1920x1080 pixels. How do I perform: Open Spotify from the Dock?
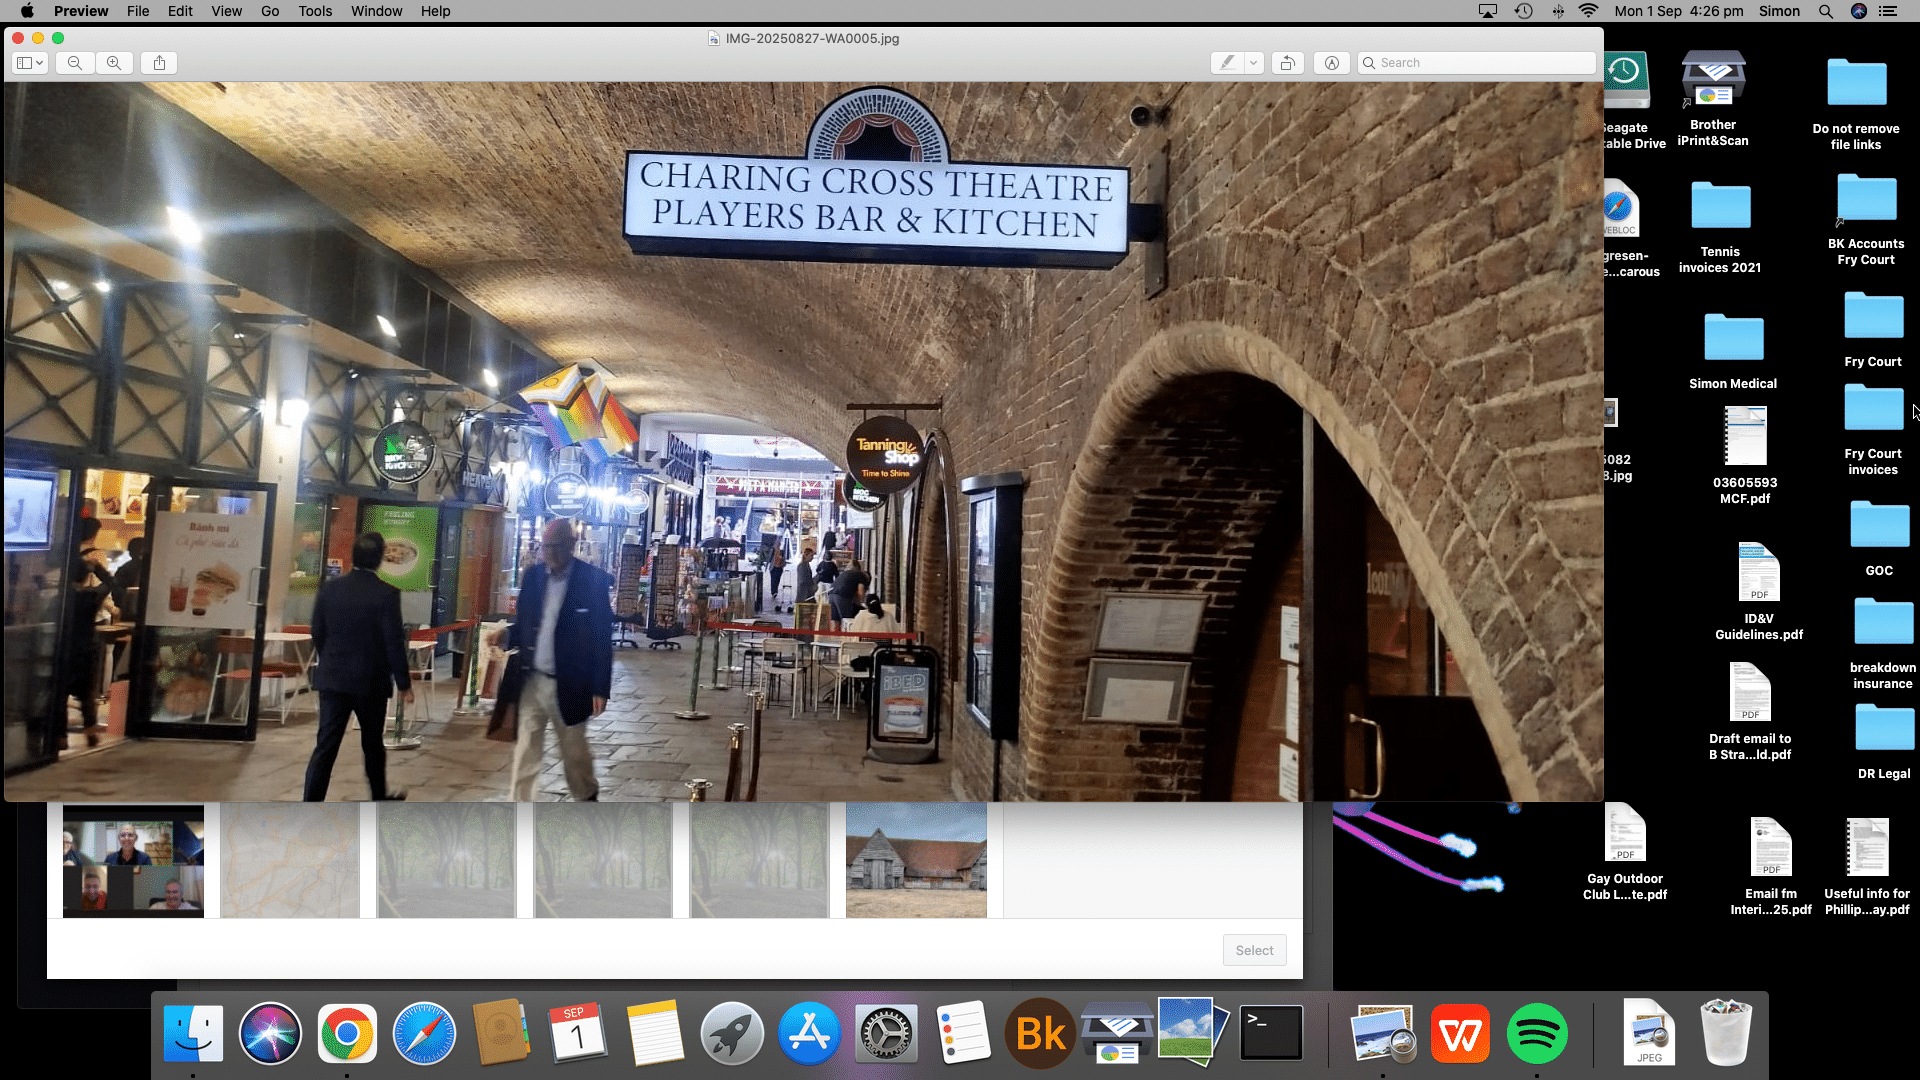coord(1537,1033)
